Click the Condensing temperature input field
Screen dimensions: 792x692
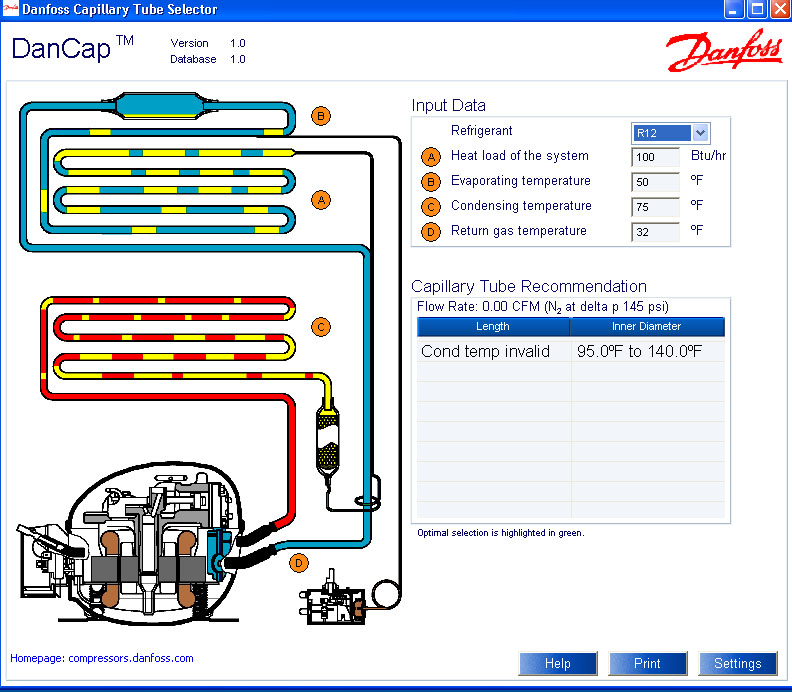click(655, 207)
